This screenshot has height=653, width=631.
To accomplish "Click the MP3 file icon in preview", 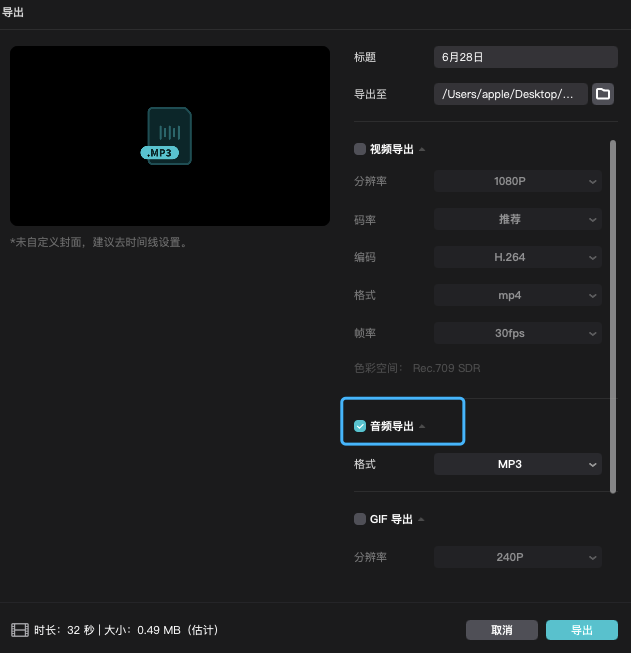I will 167,136.
